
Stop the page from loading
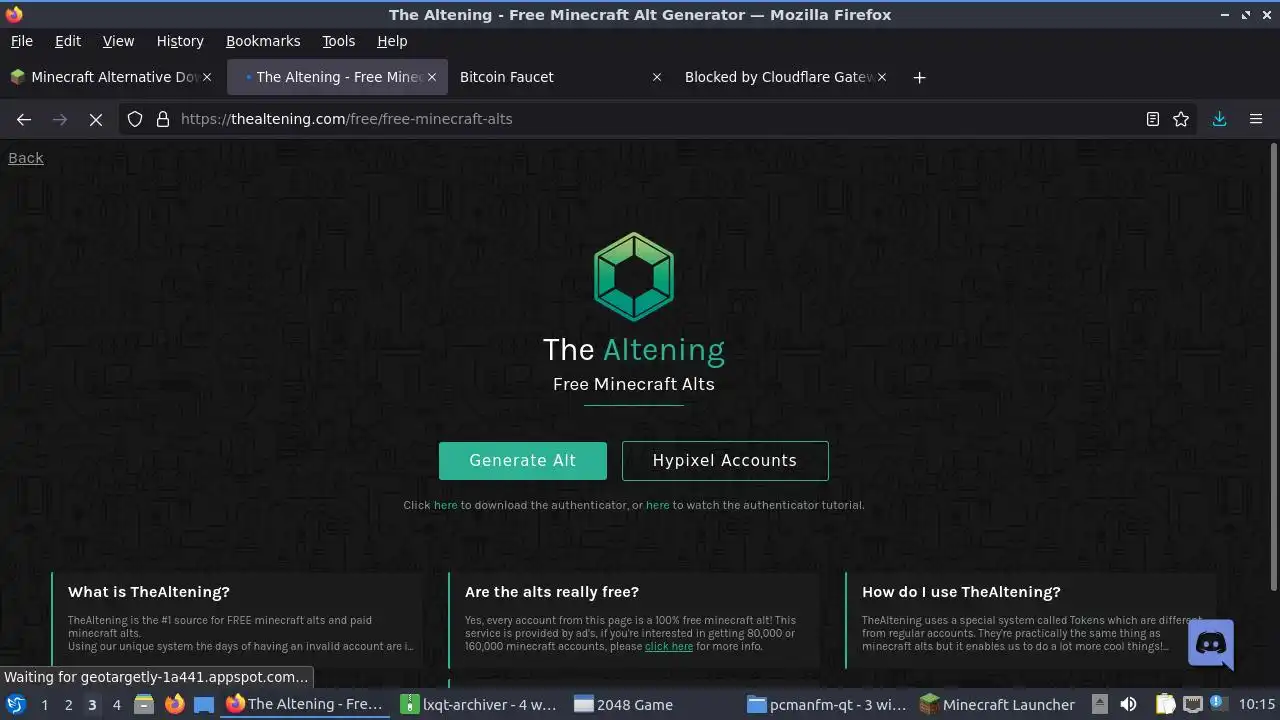[96, 119]
